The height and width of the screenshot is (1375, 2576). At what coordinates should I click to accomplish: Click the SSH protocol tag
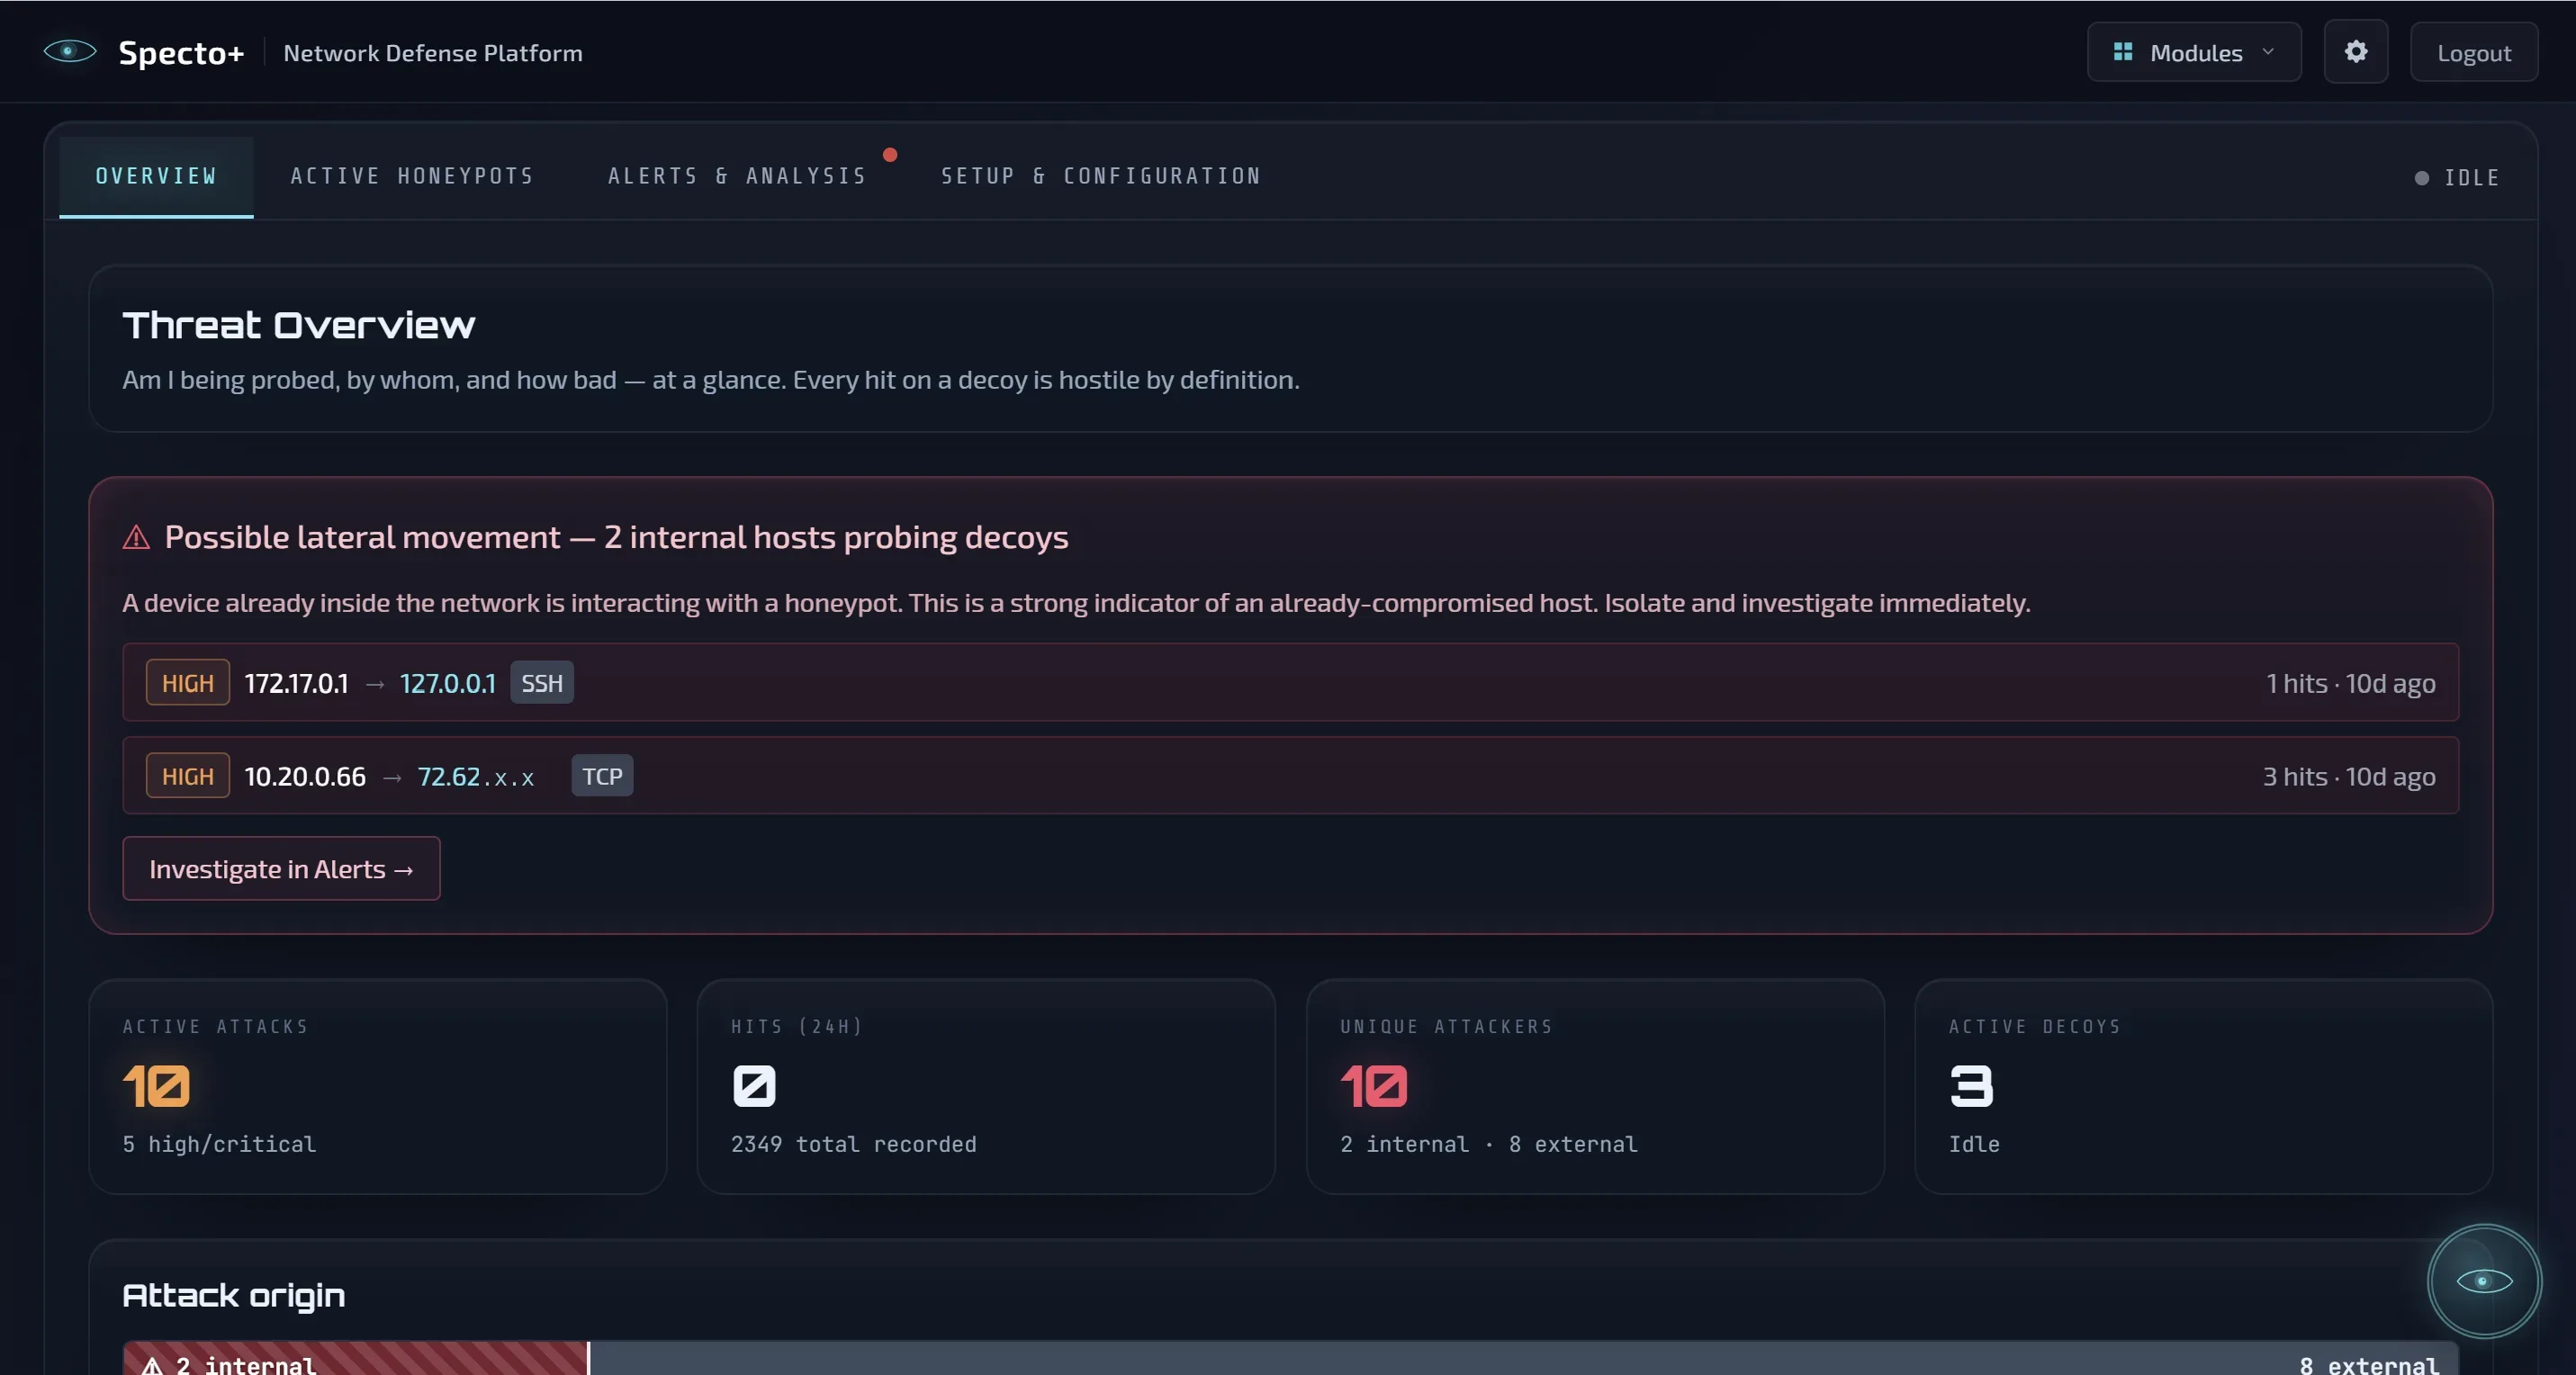(x=542, y=683)
